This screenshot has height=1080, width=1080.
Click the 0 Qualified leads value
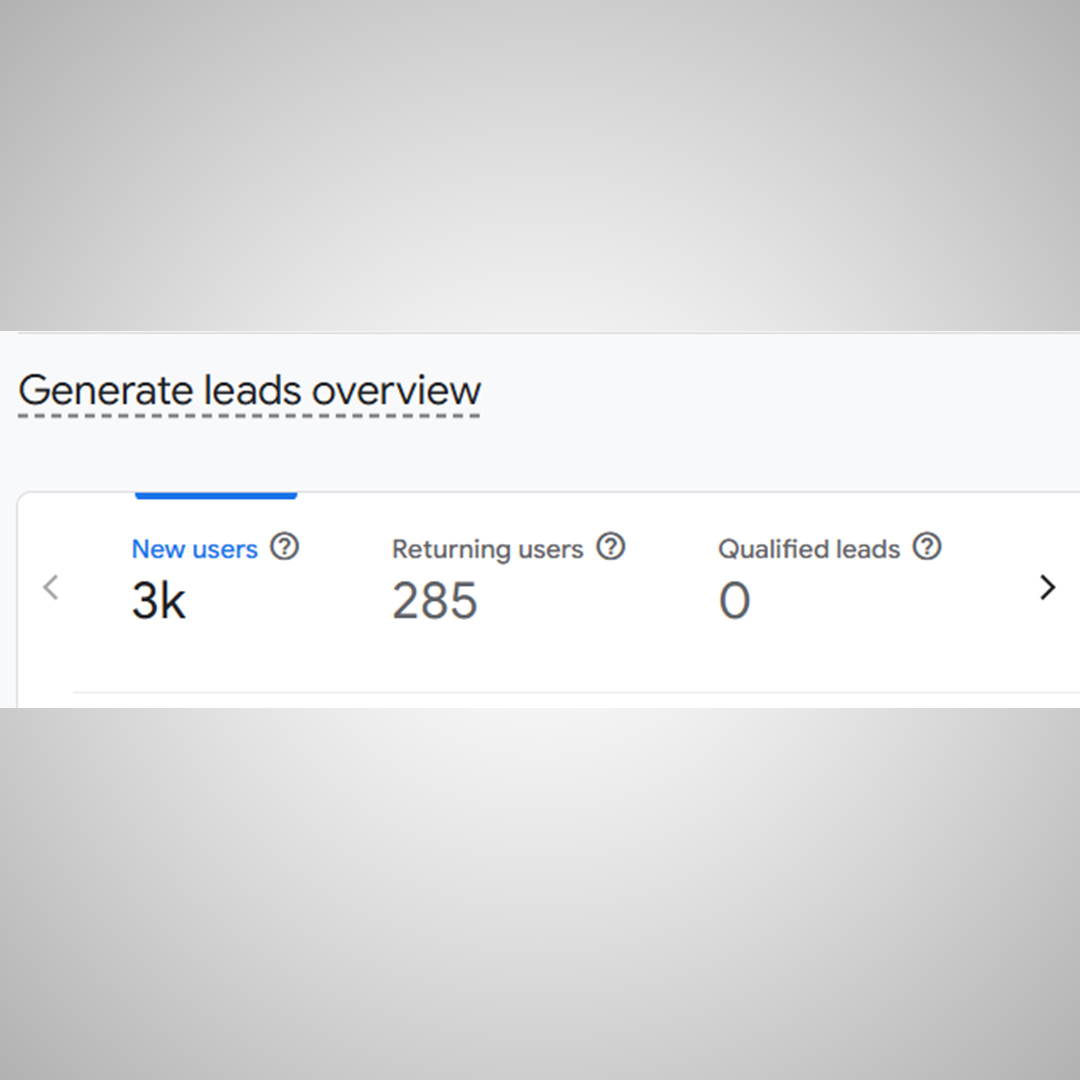734,601
